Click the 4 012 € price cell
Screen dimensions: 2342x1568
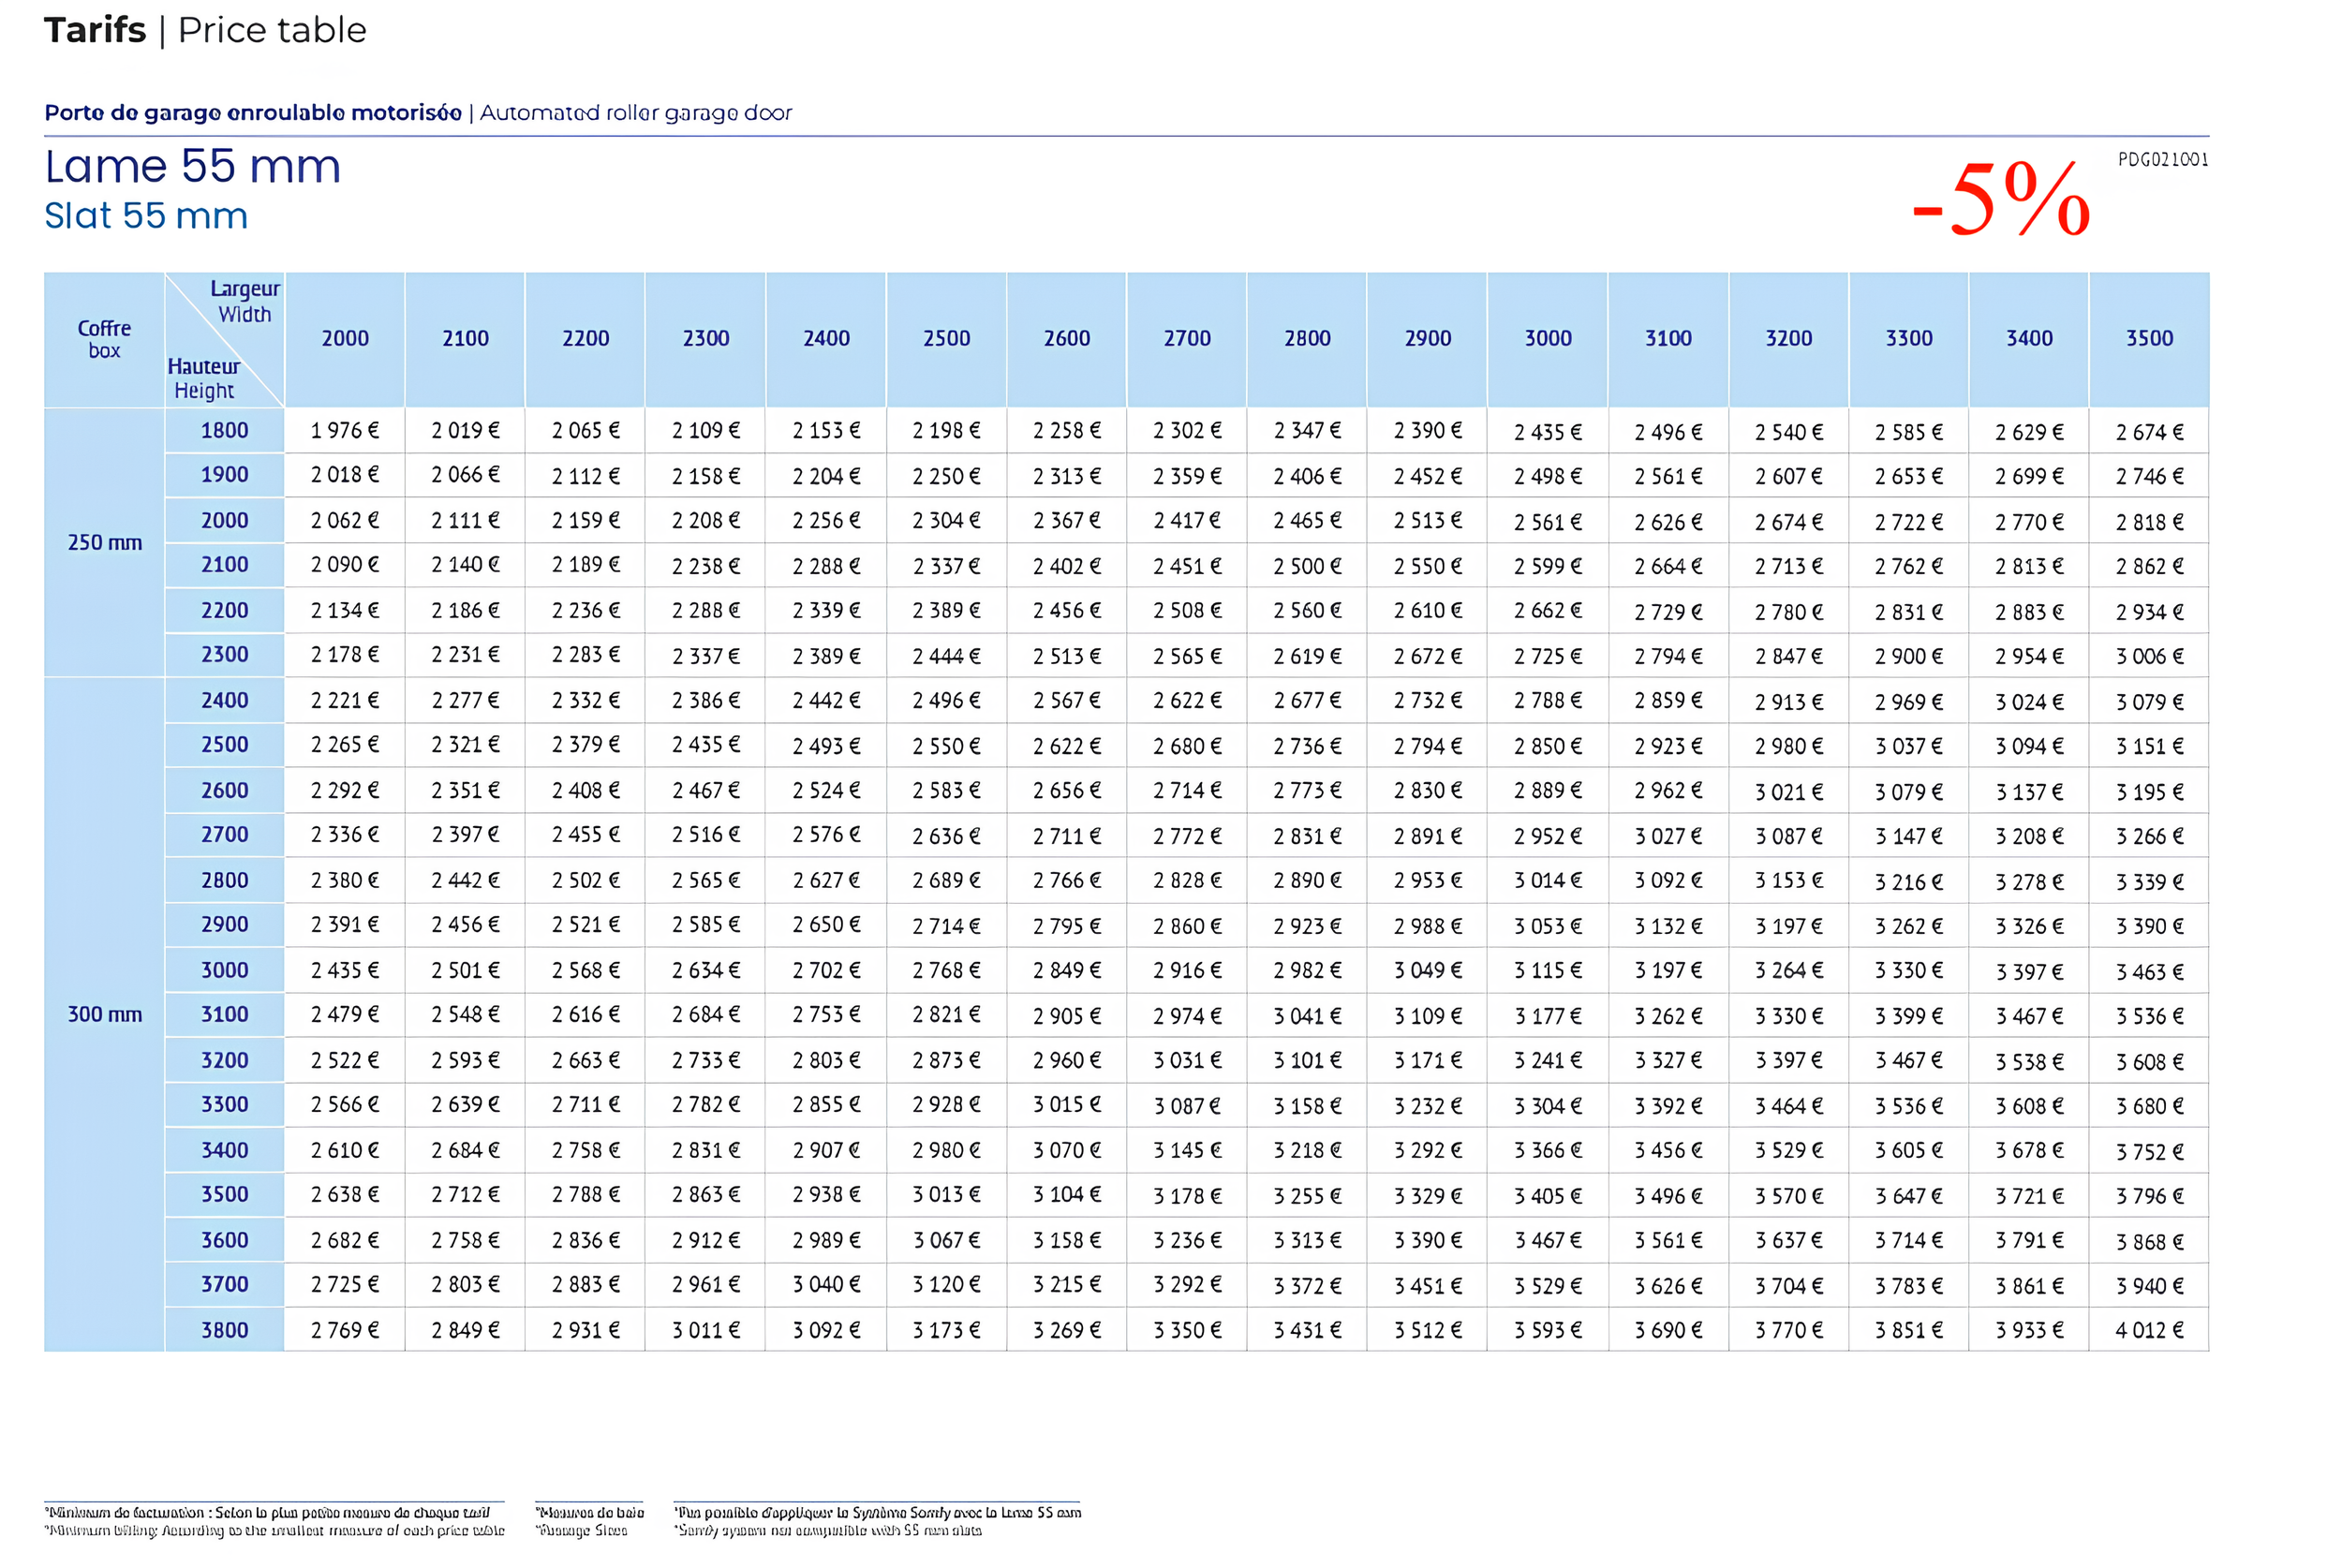(x=2149, y=1330)
